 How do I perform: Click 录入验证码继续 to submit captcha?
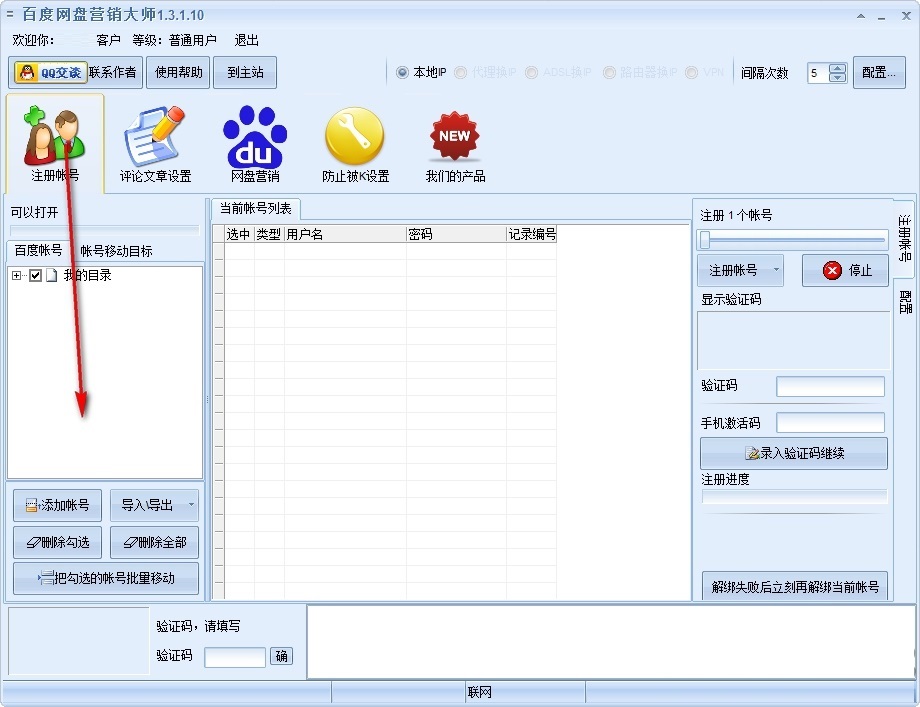793,453
